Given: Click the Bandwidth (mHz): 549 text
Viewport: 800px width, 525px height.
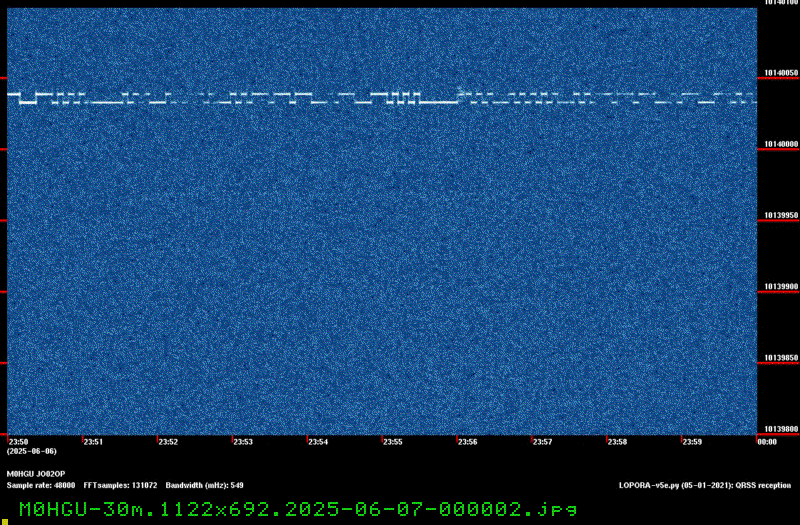Looking at the screenshot, I should (205, 485).
